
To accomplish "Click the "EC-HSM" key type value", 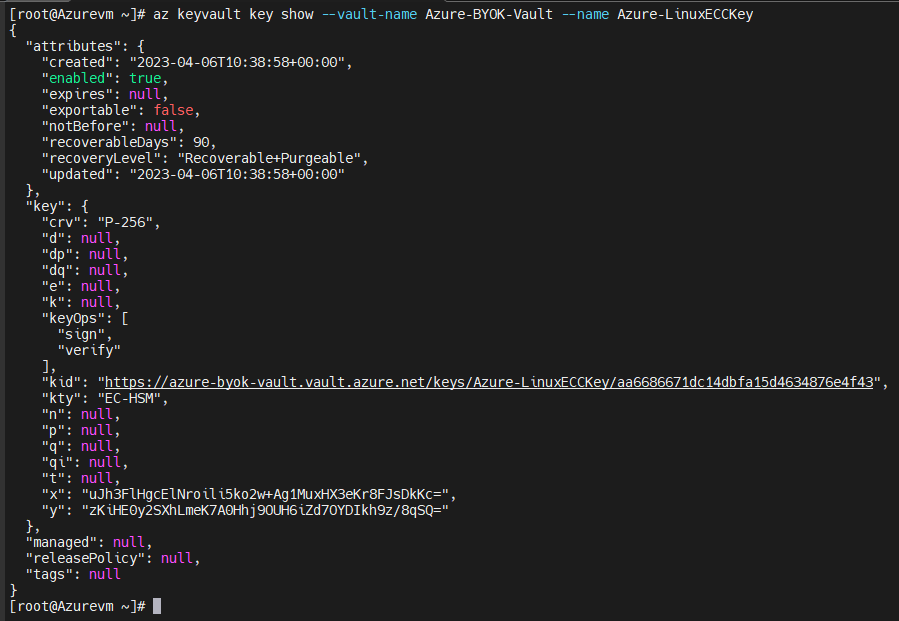I will coord(129,399).
